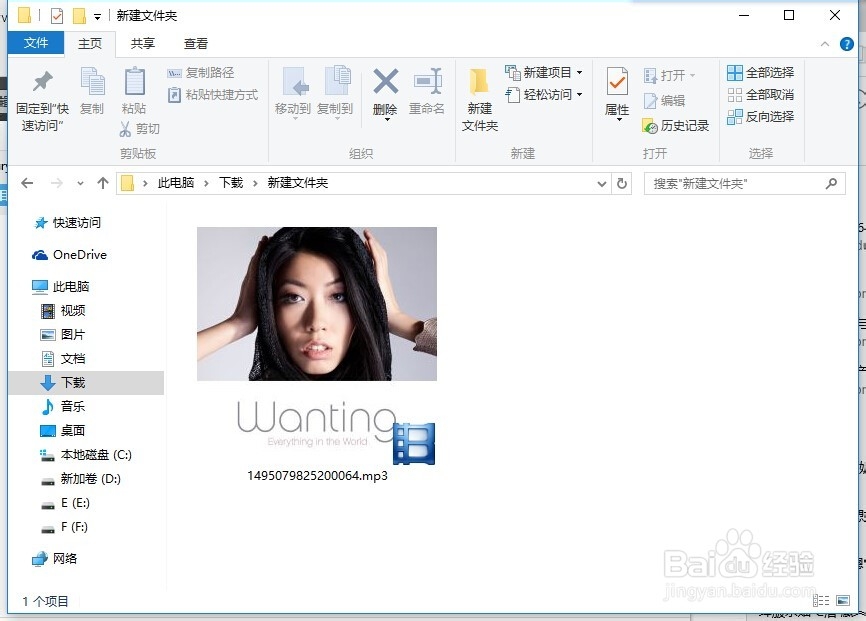866x621 pixels.
Task: Click the Open (打开) ribbon button
Action: pos(669,75)
